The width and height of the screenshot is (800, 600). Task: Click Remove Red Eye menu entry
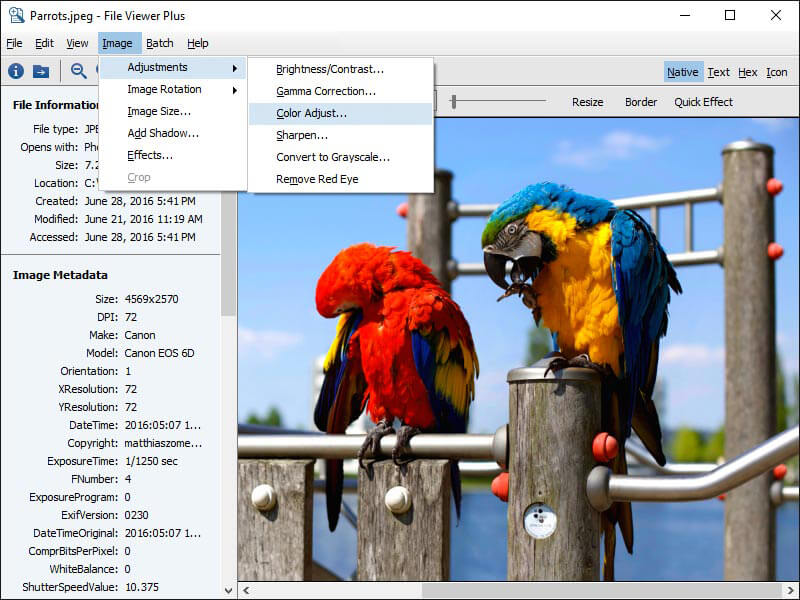click(x=317, y=179)
